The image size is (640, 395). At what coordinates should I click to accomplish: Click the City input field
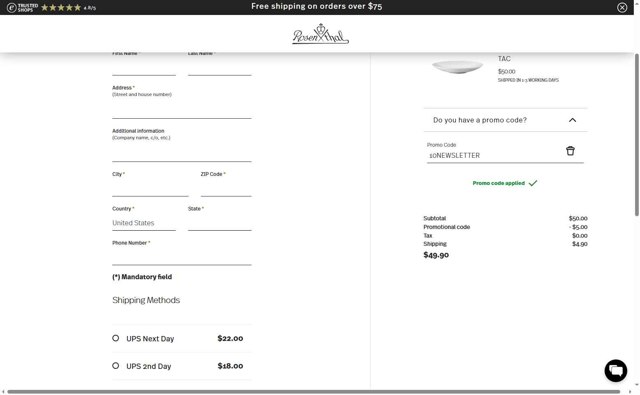pyautogui.click(x=150, y=189)
